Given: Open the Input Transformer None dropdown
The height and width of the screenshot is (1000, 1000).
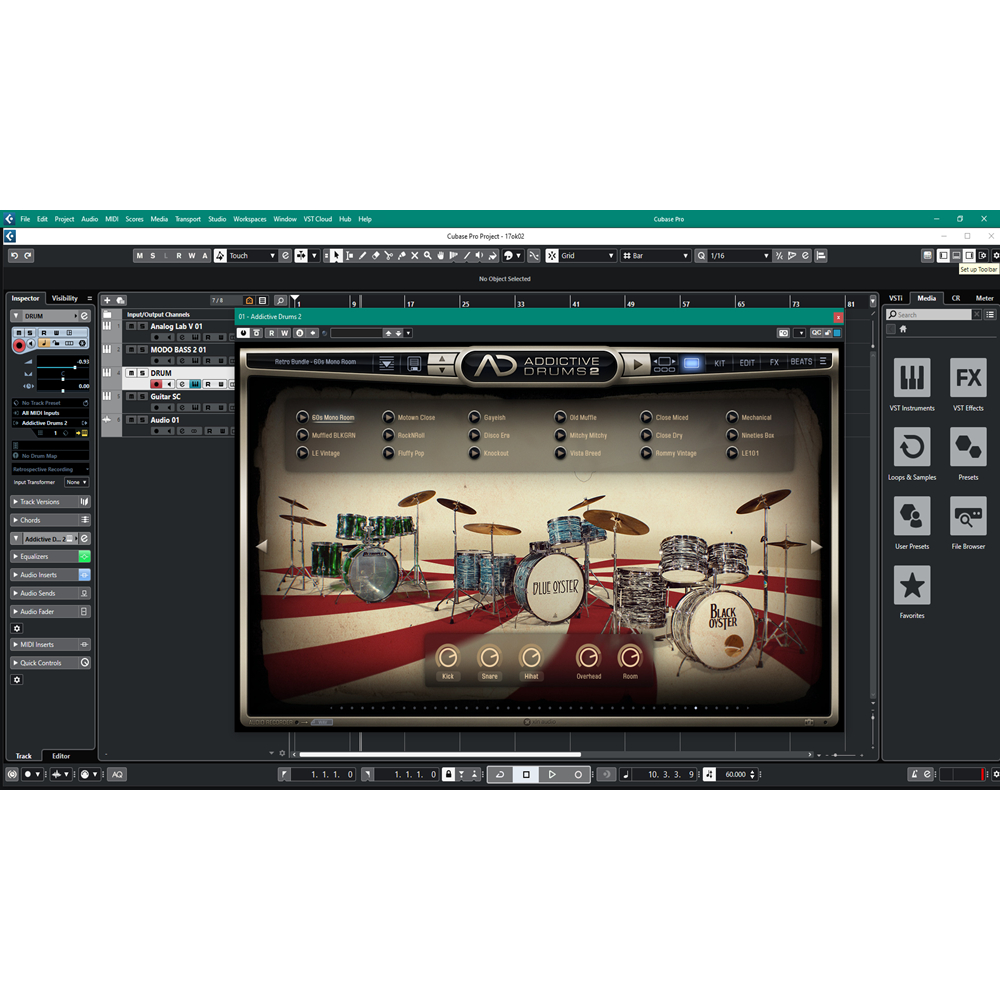Looking at the screenshot, I should point(77,483).
